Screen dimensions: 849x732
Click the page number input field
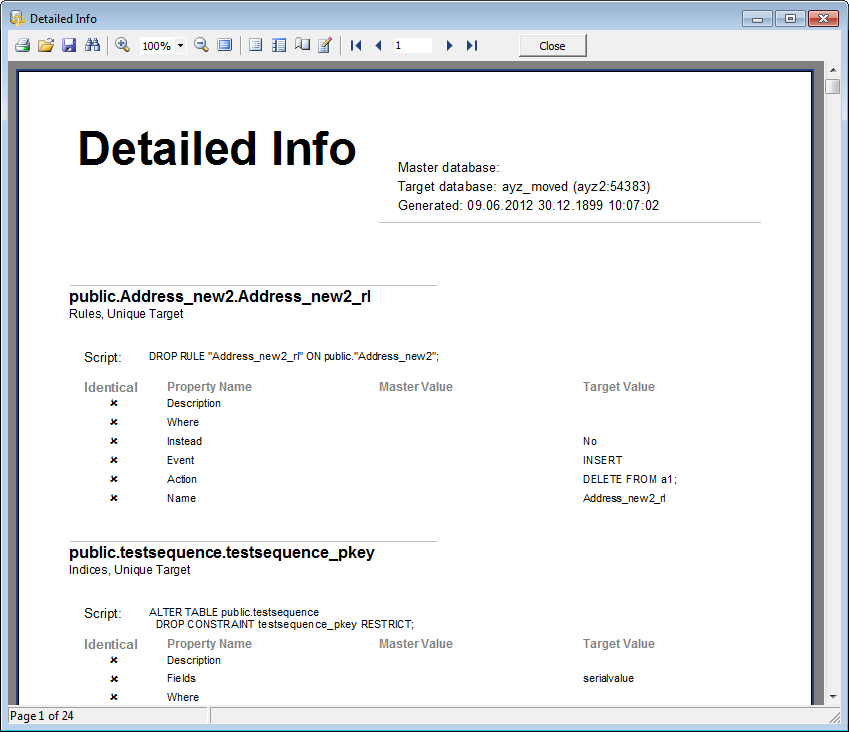point(412,46)
